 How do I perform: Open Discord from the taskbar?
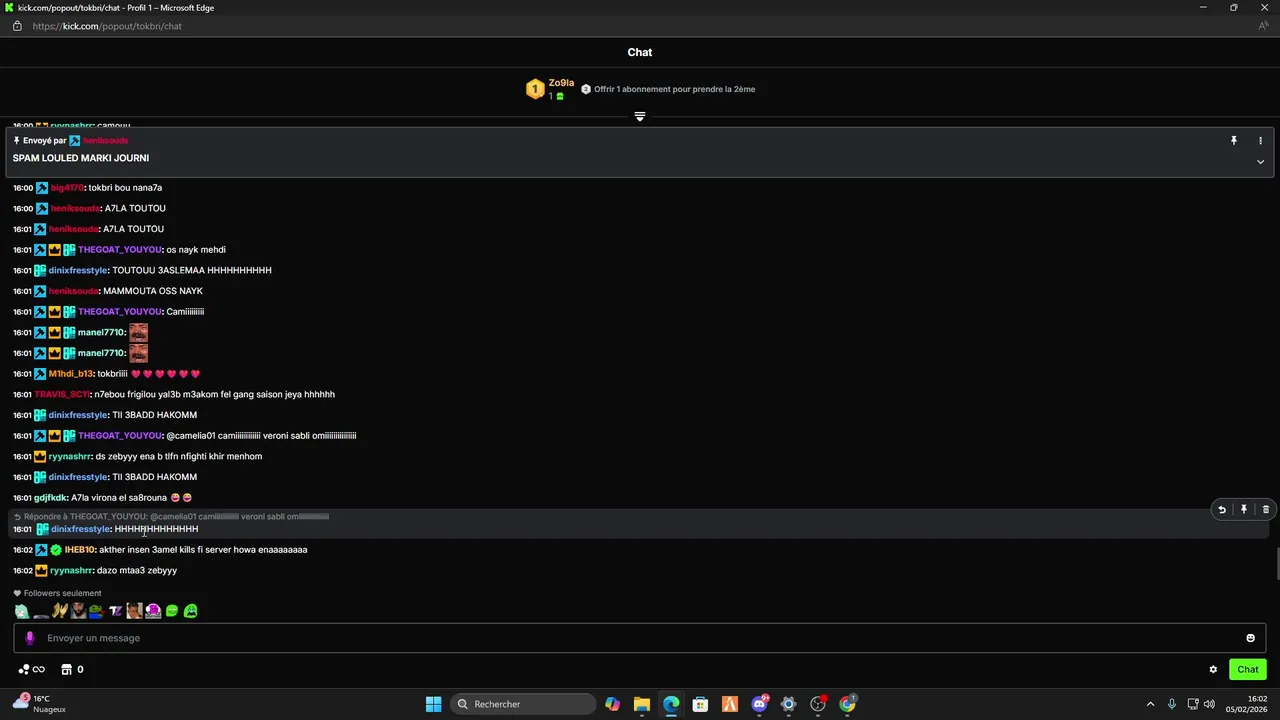point(759,704)
